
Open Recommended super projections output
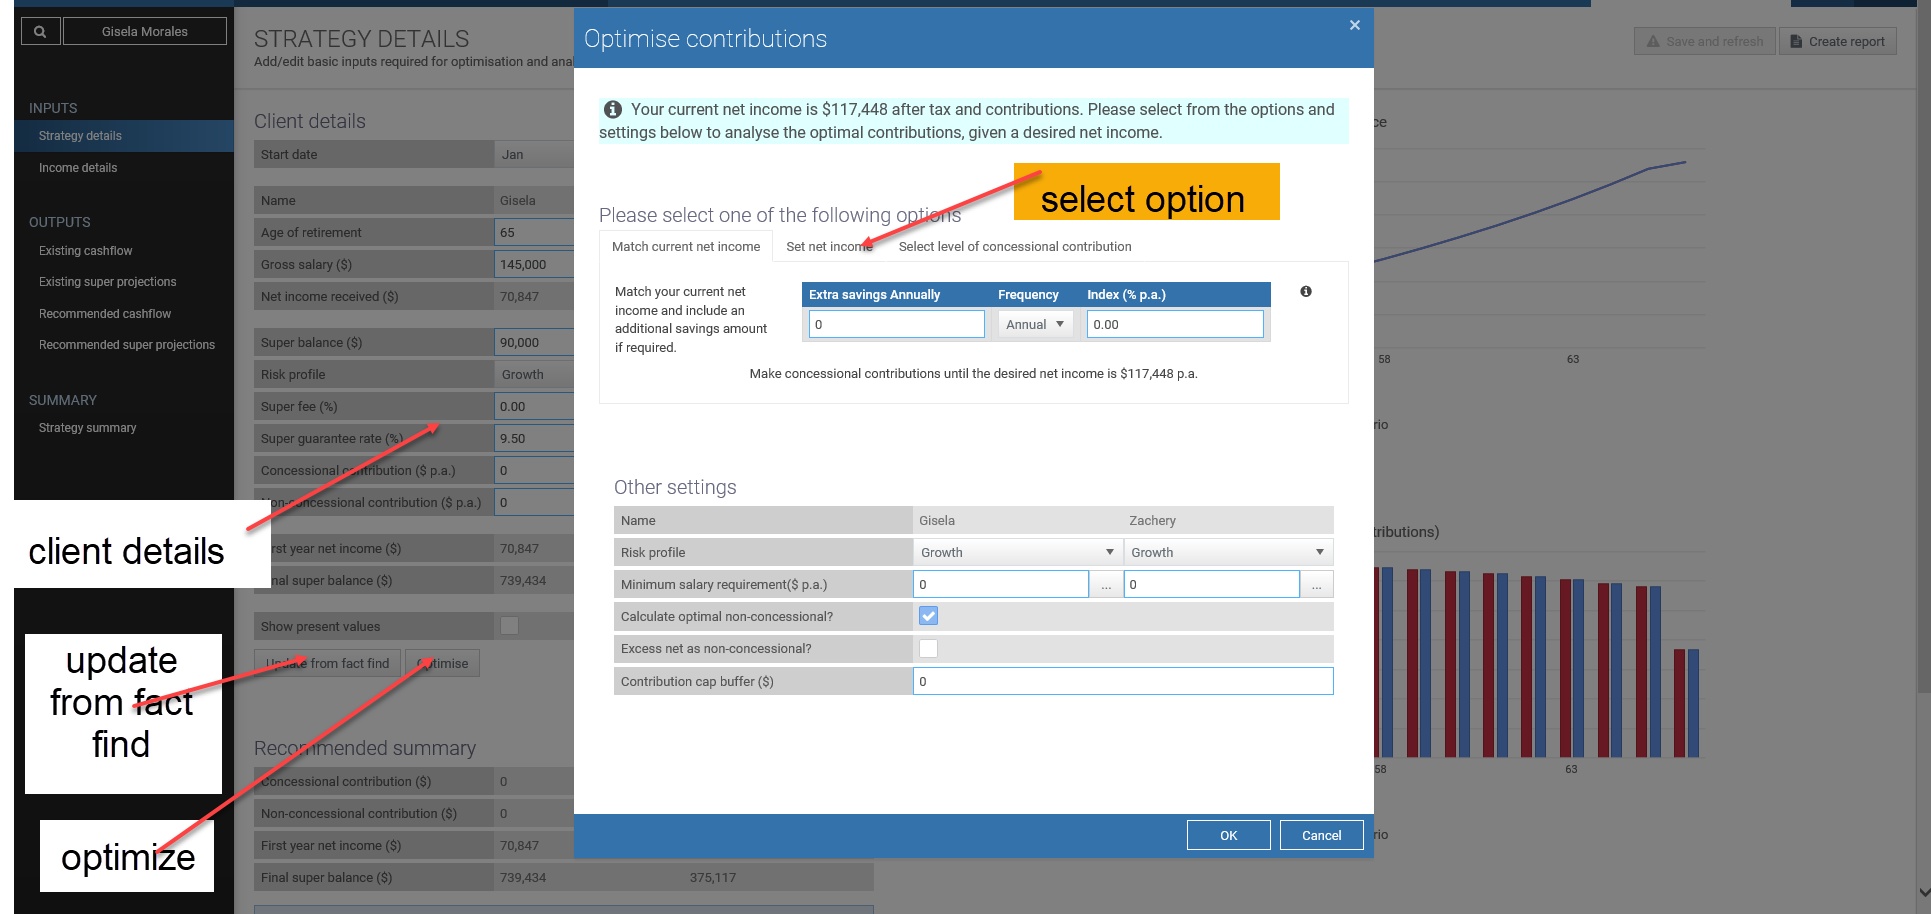pos(127,345)
